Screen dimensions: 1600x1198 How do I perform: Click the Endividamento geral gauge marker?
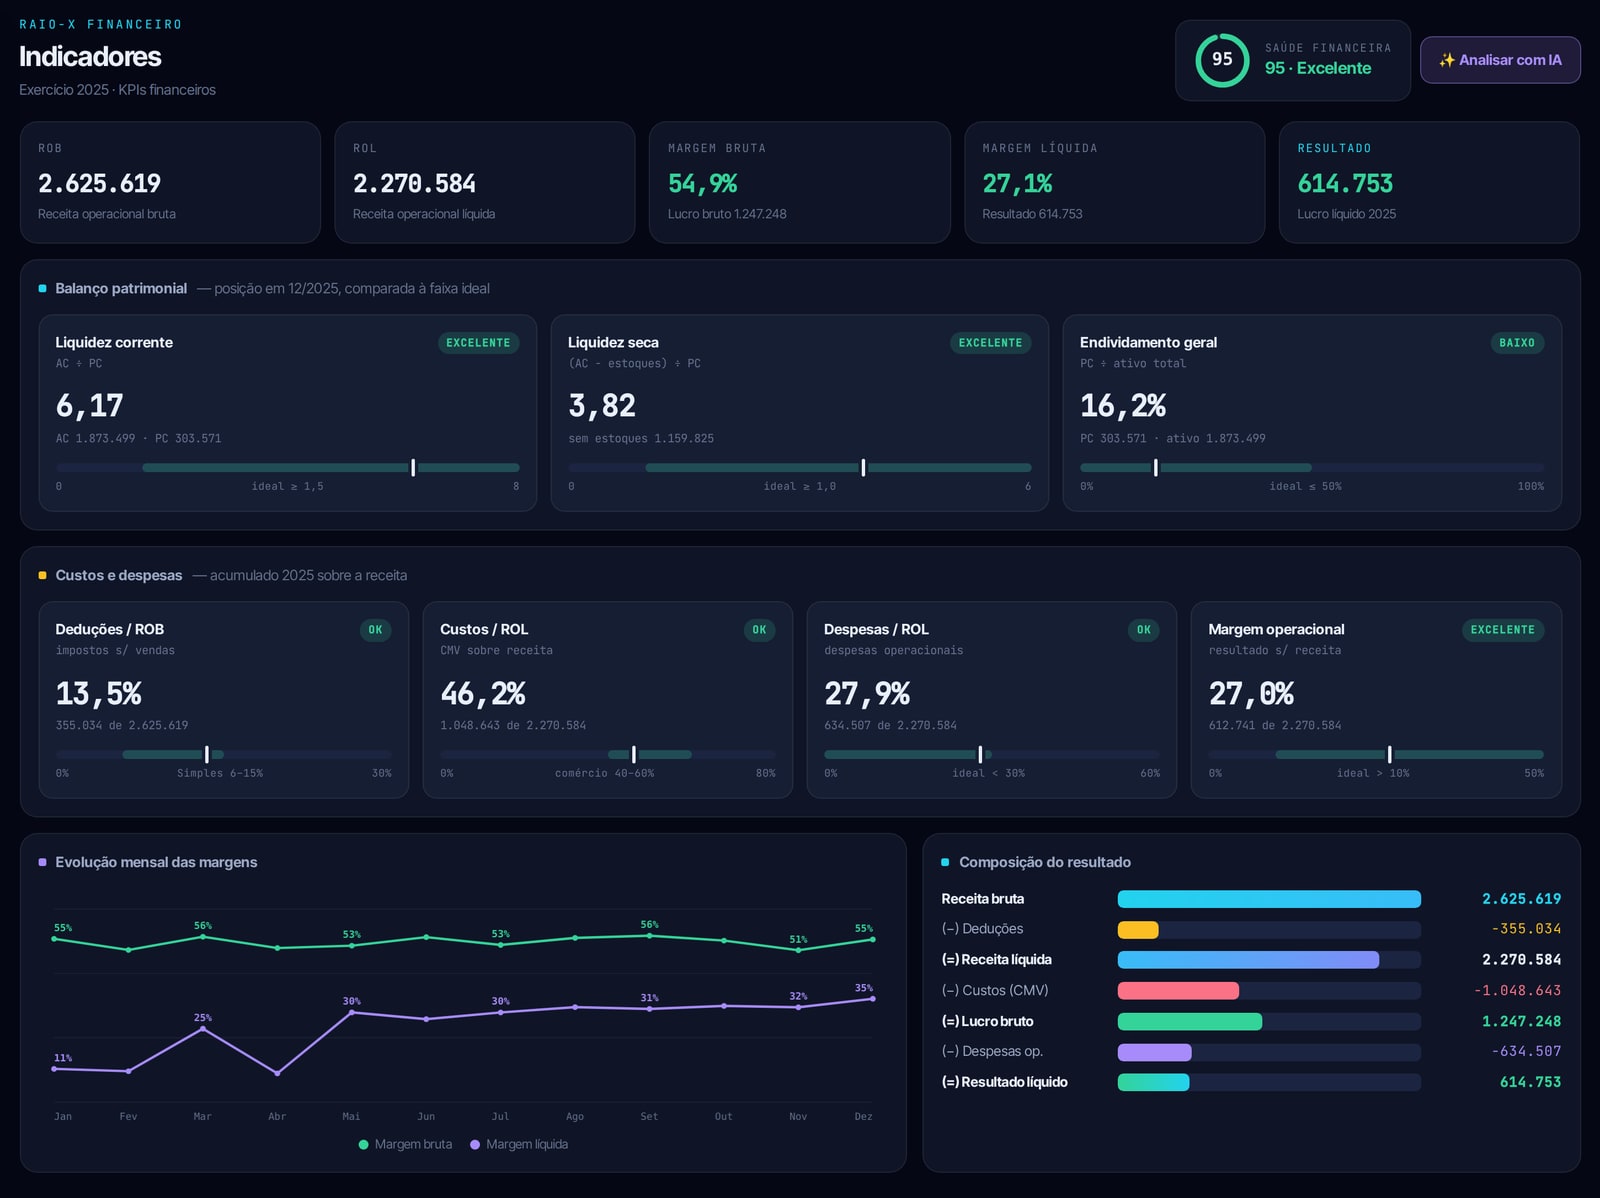[x=1155, y=468]
